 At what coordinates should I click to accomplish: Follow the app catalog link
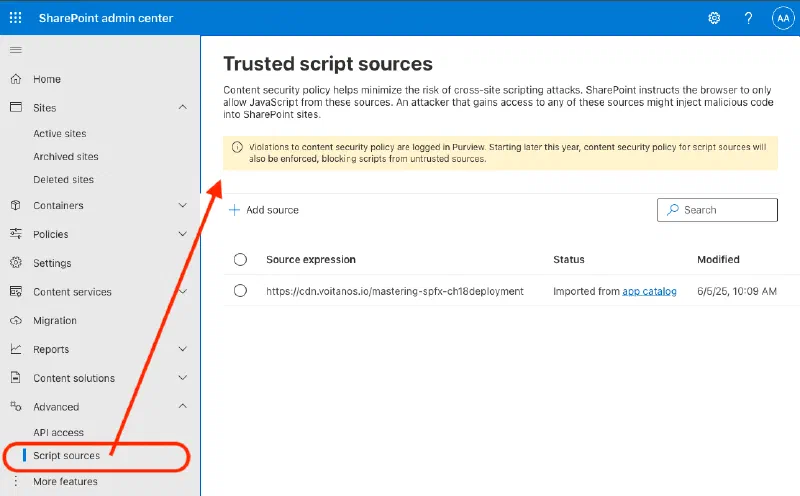(649, 291)
